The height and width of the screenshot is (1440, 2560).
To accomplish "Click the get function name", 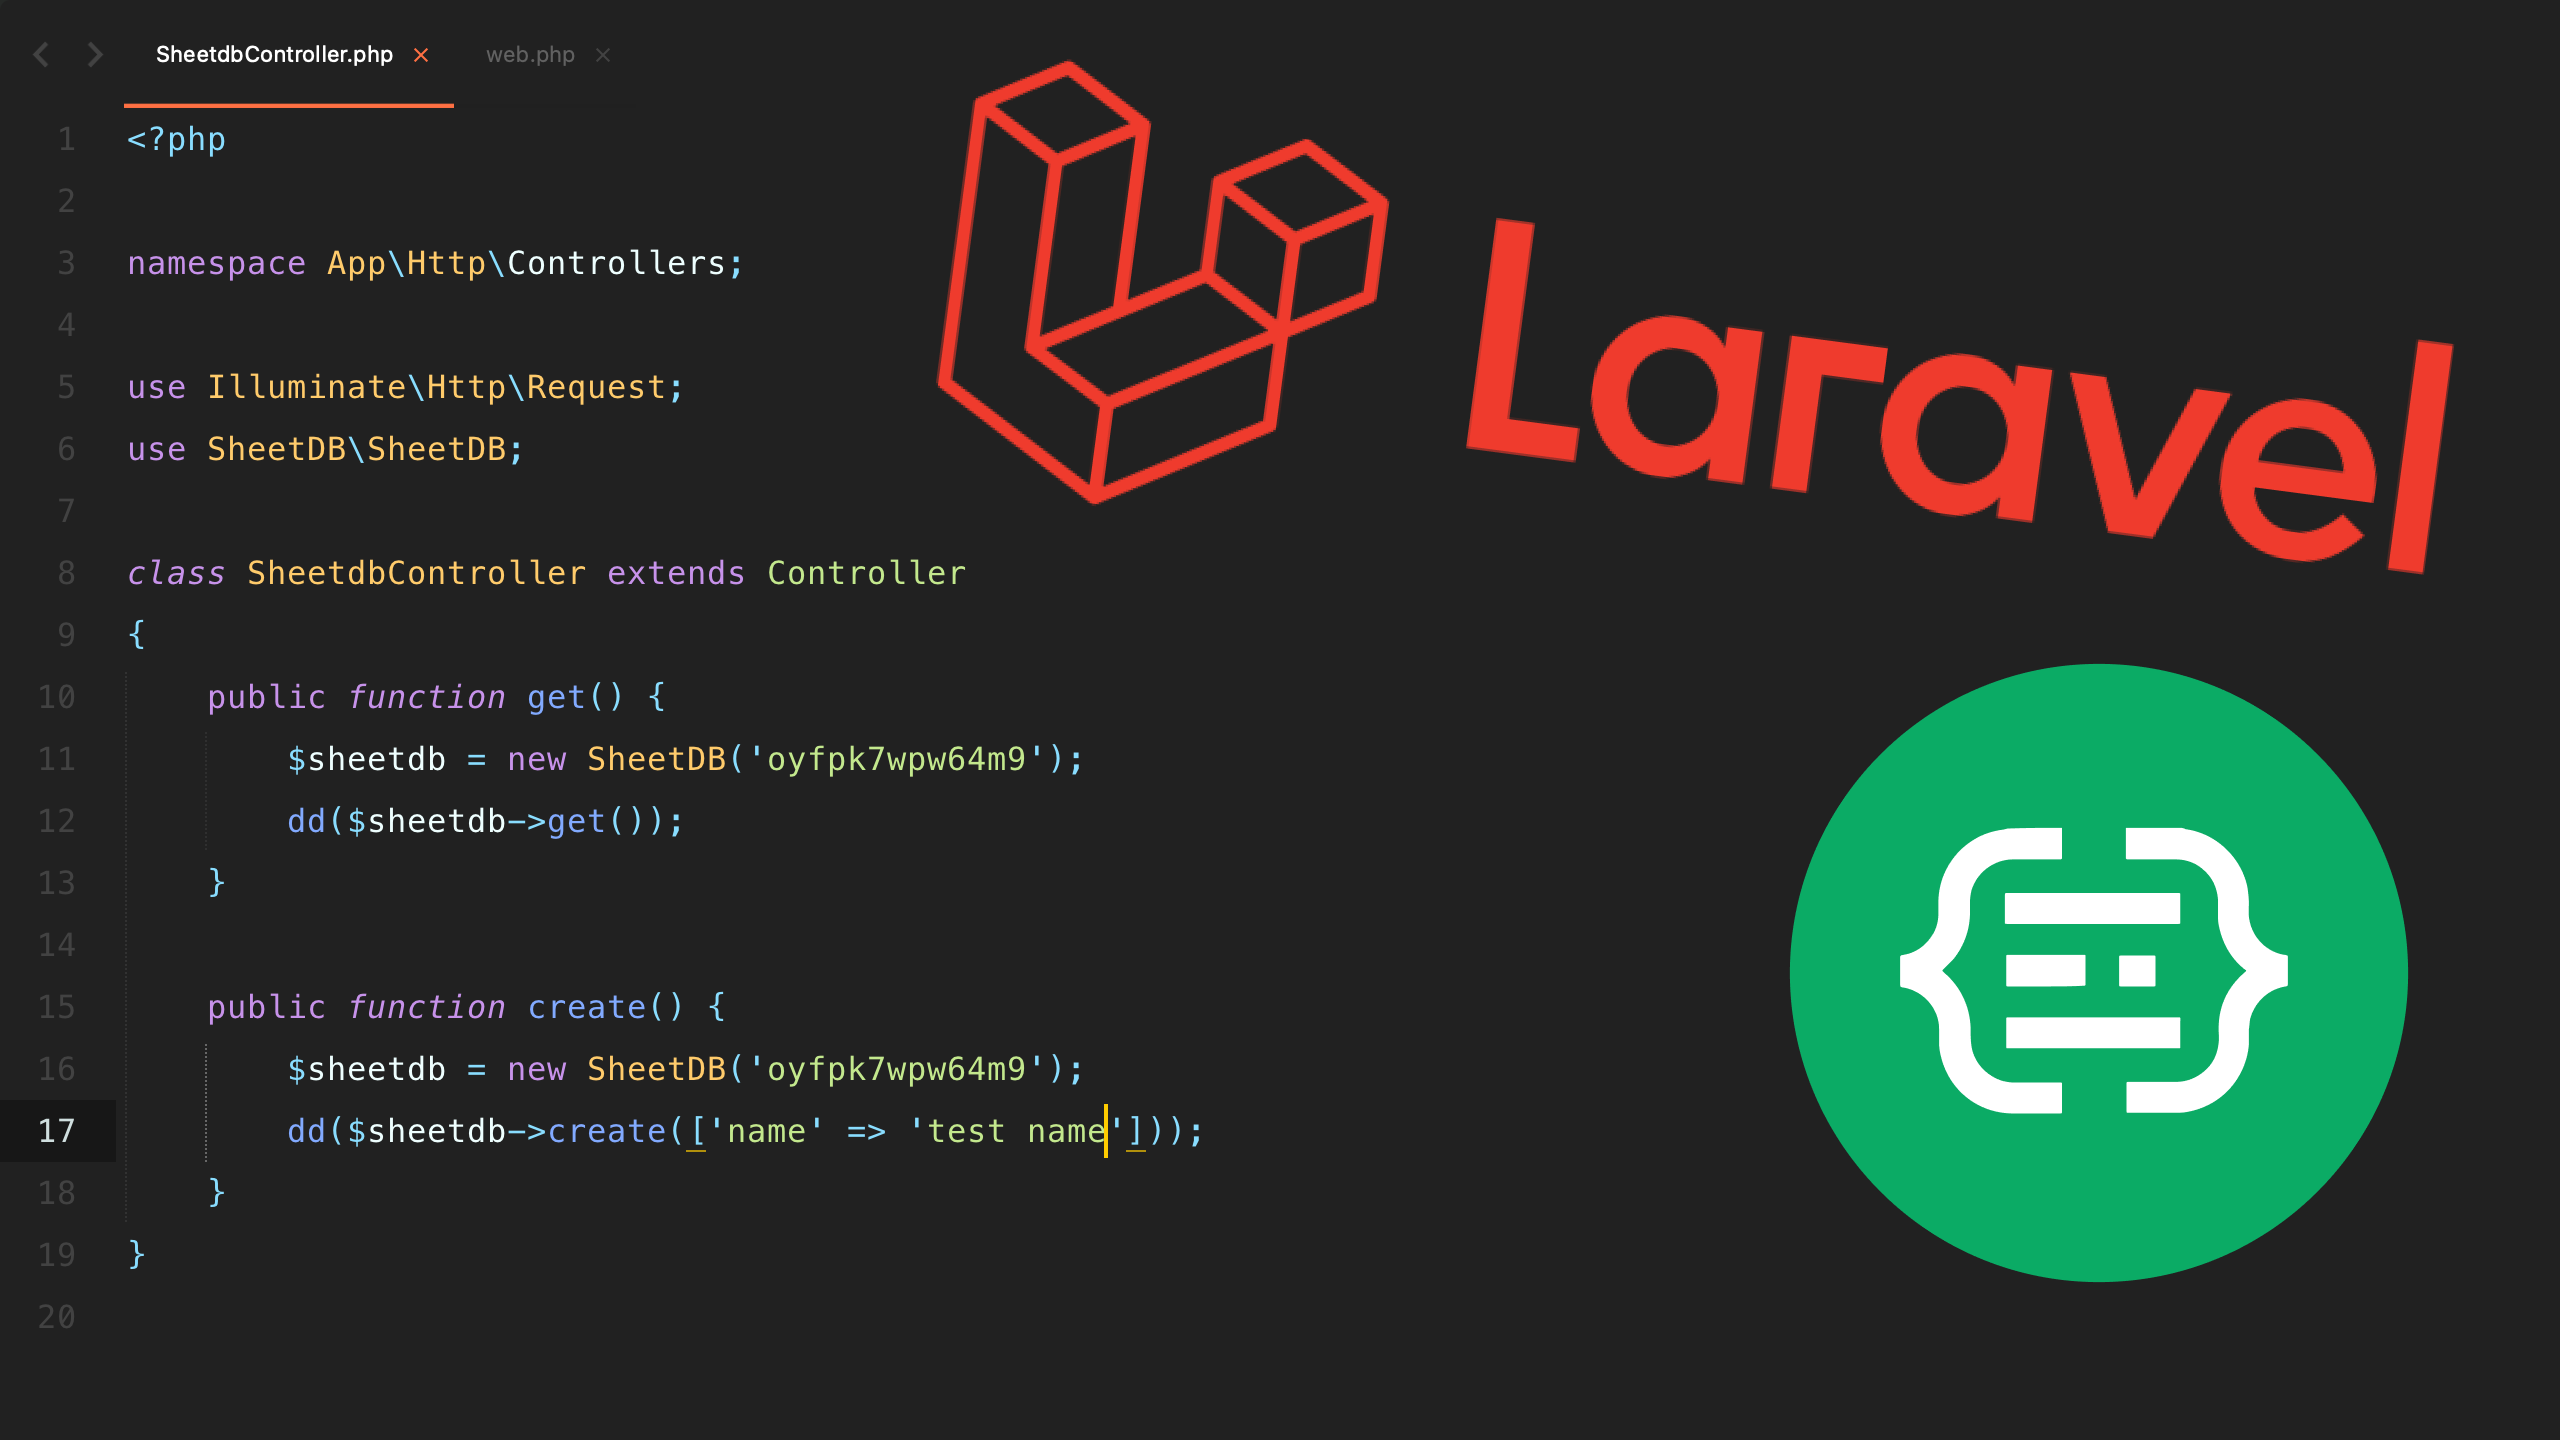I will 556,697.
